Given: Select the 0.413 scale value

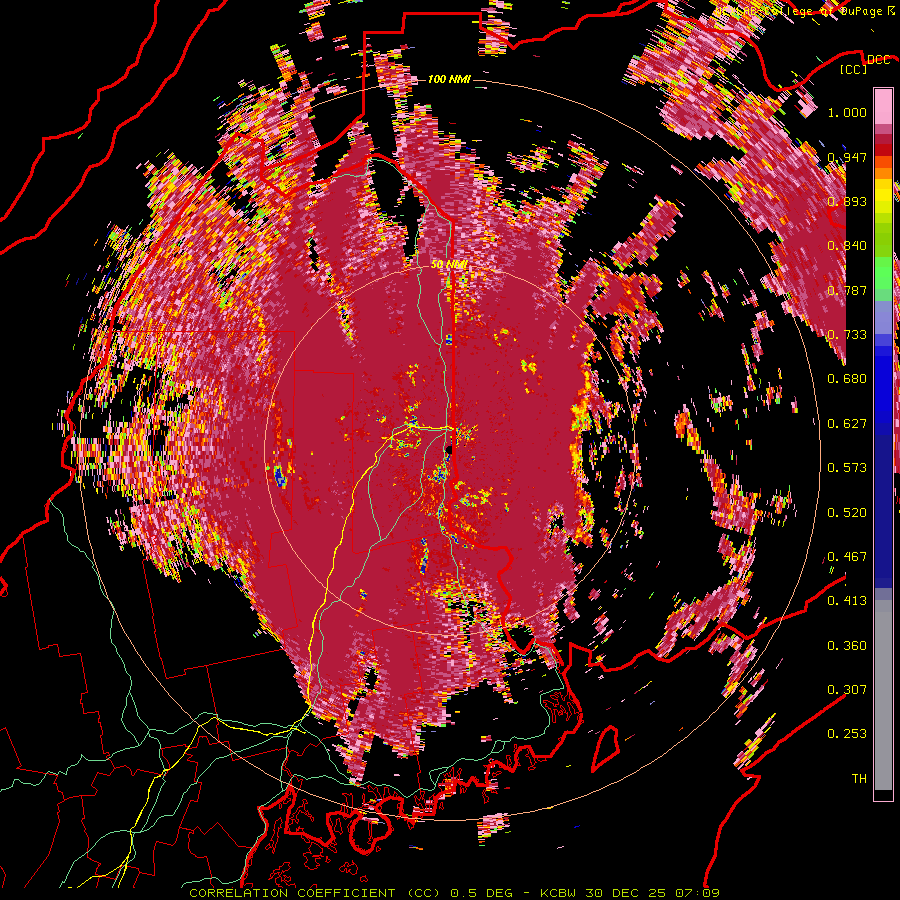Looking at the screenshot, I should pos(847,601).
